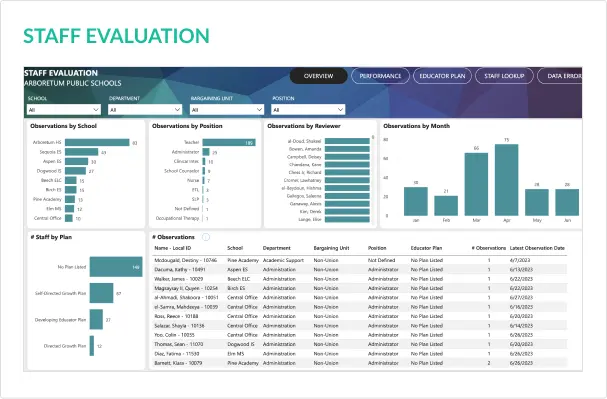Sort by Bargaining Unit table column
The height and width of the screenshot is (399, 607).
click(331, 248)
